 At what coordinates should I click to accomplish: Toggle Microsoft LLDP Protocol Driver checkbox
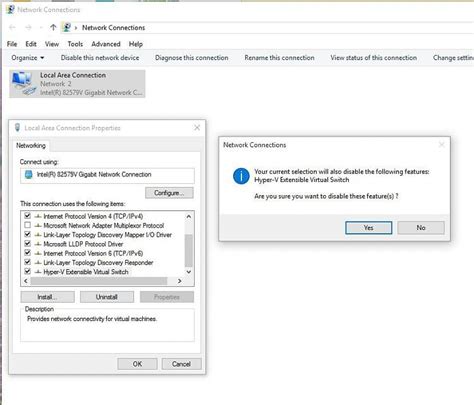(x=27, y=244)
